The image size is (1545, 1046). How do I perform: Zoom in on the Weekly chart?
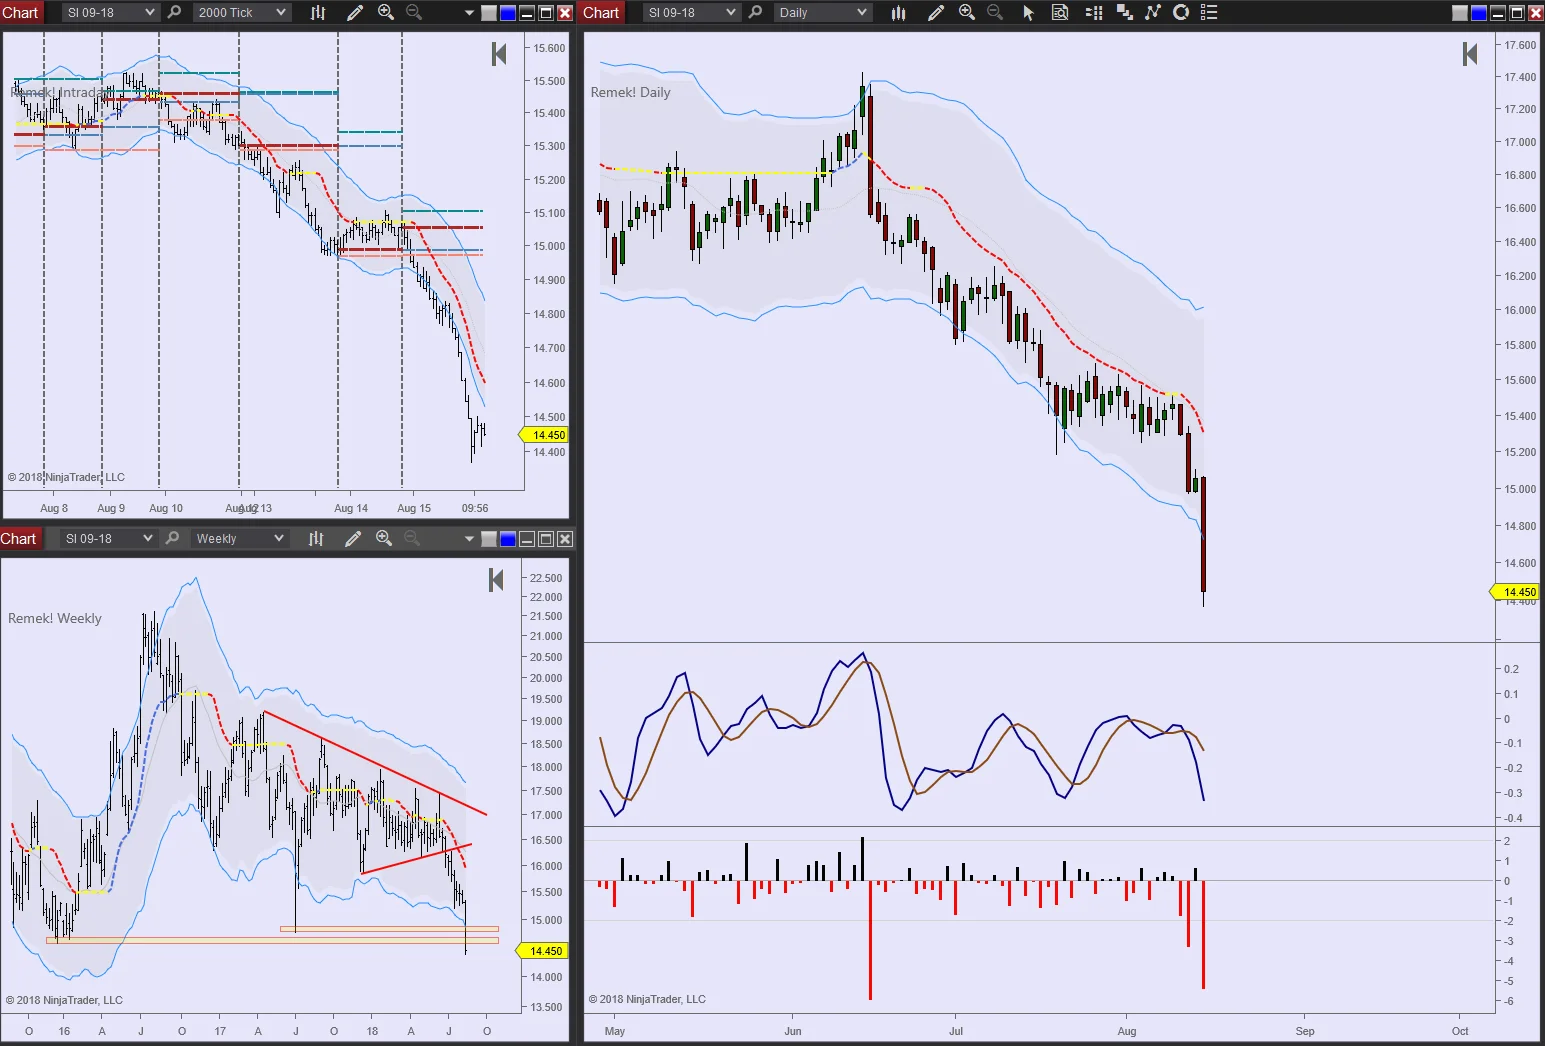pyautogui.click(x=384, y=539)
